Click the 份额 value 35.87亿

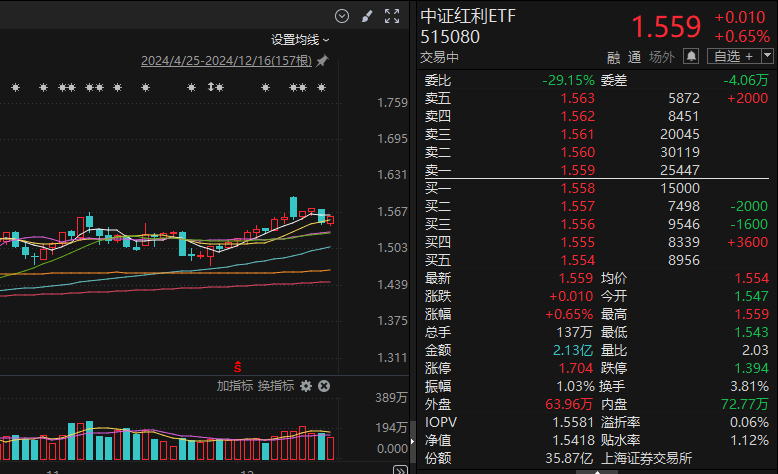coord(569,459)
